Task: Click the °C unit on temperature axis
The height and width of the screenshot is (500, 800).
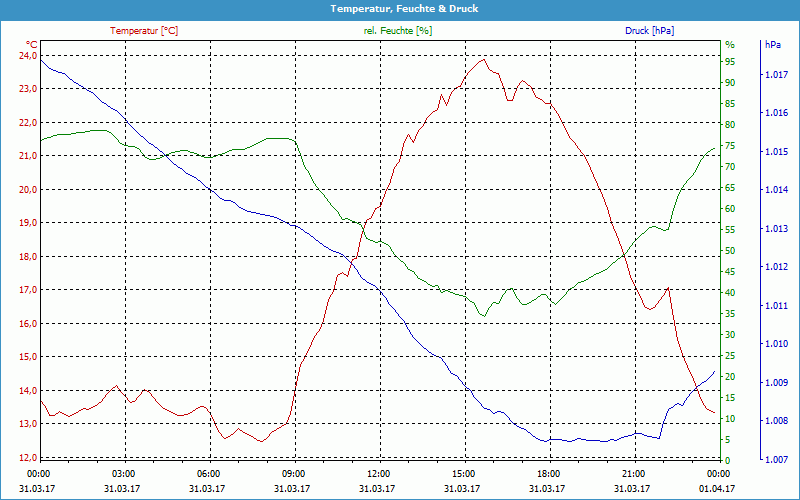Action: pos(31,44)
